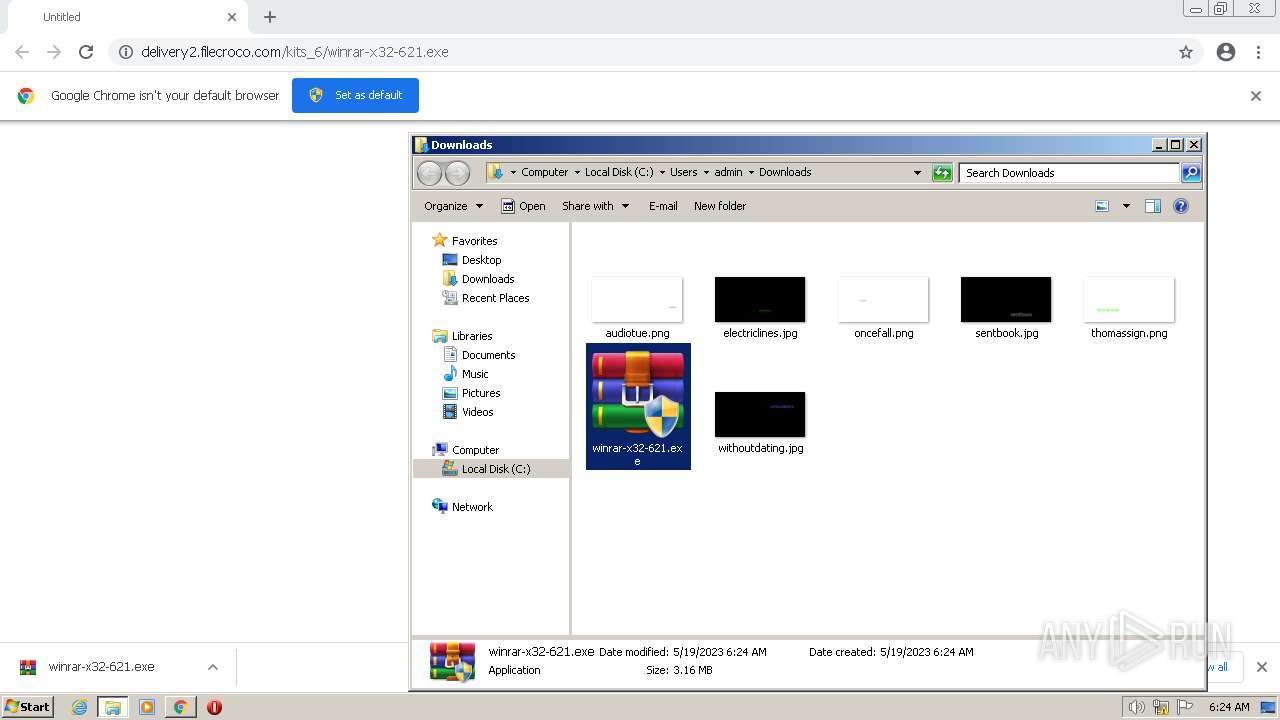Select audiotue.png file
The height and width of the screenshot is (720, 1280).
click(637, 308)
